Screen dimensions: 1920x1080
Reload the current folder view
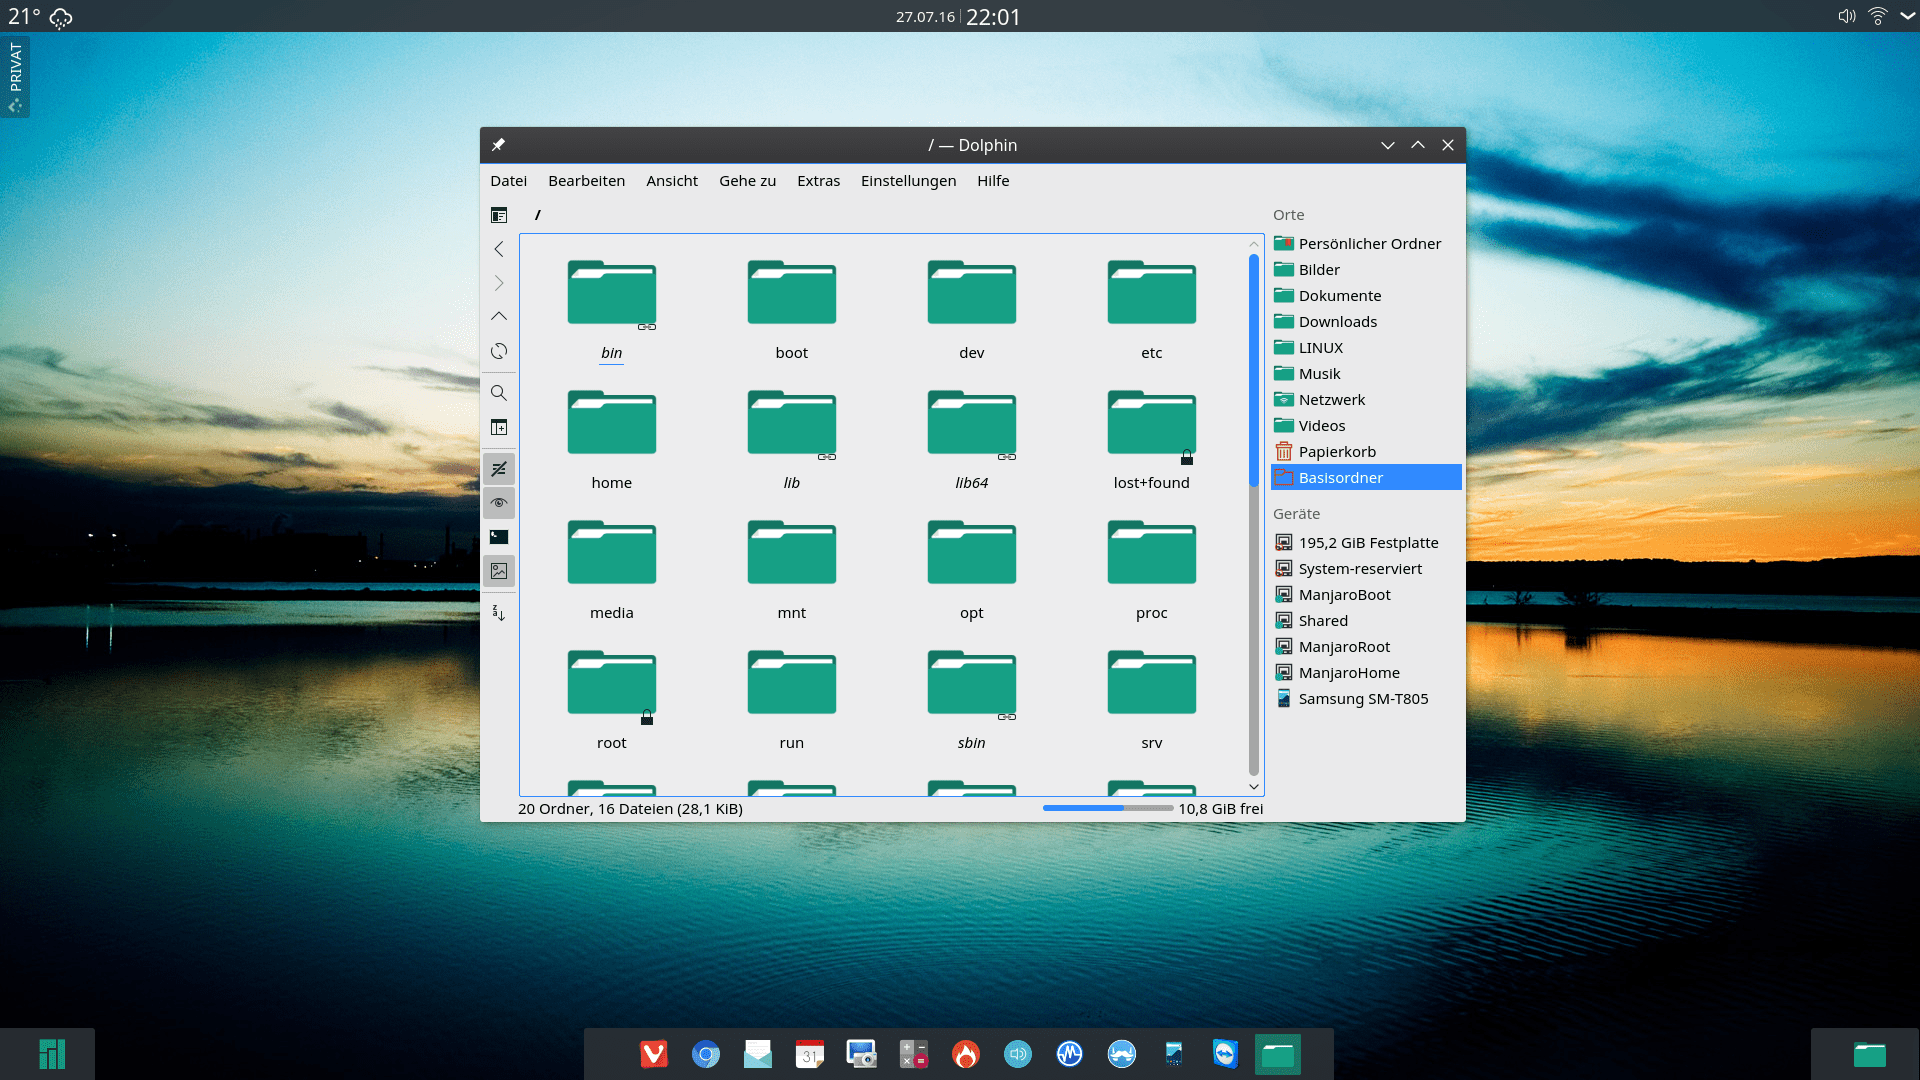tap(499, 351)
